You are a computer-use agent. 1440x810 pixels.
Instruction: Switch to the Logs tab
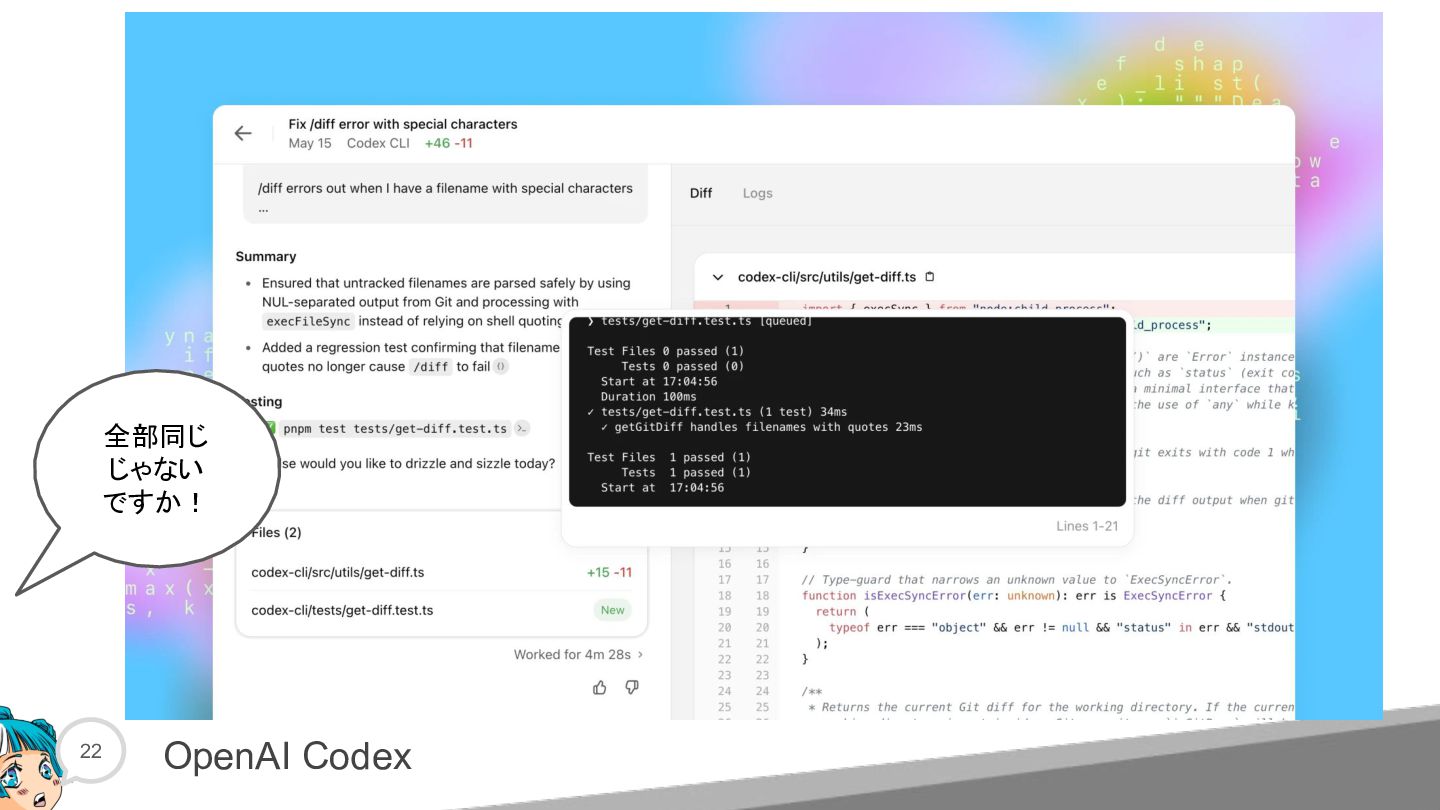point(757,193)
